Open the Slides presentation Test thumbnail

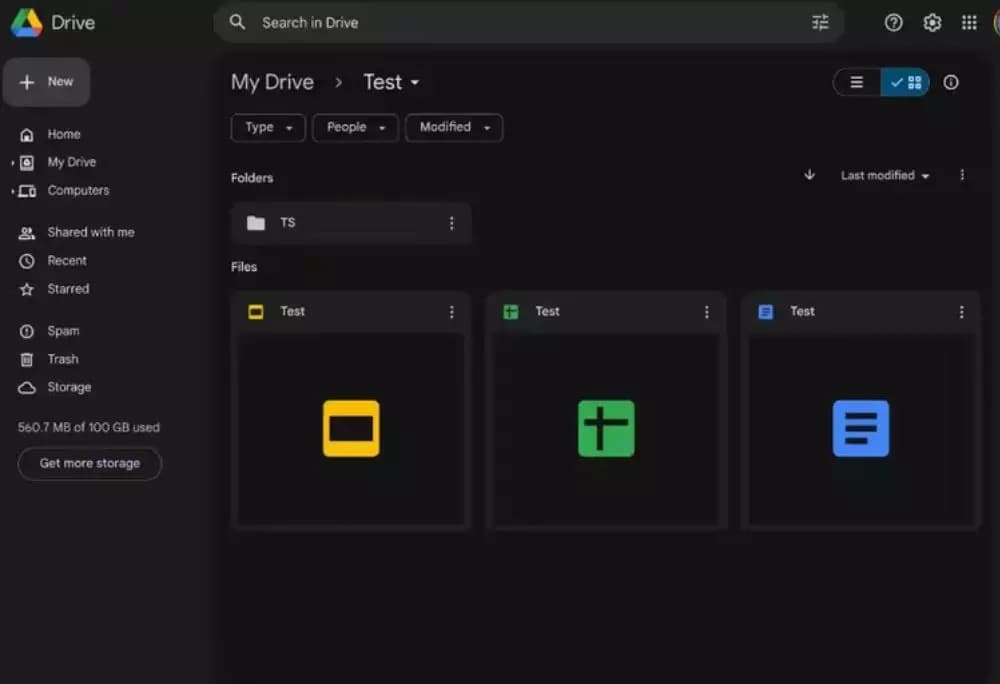point(351,428)
